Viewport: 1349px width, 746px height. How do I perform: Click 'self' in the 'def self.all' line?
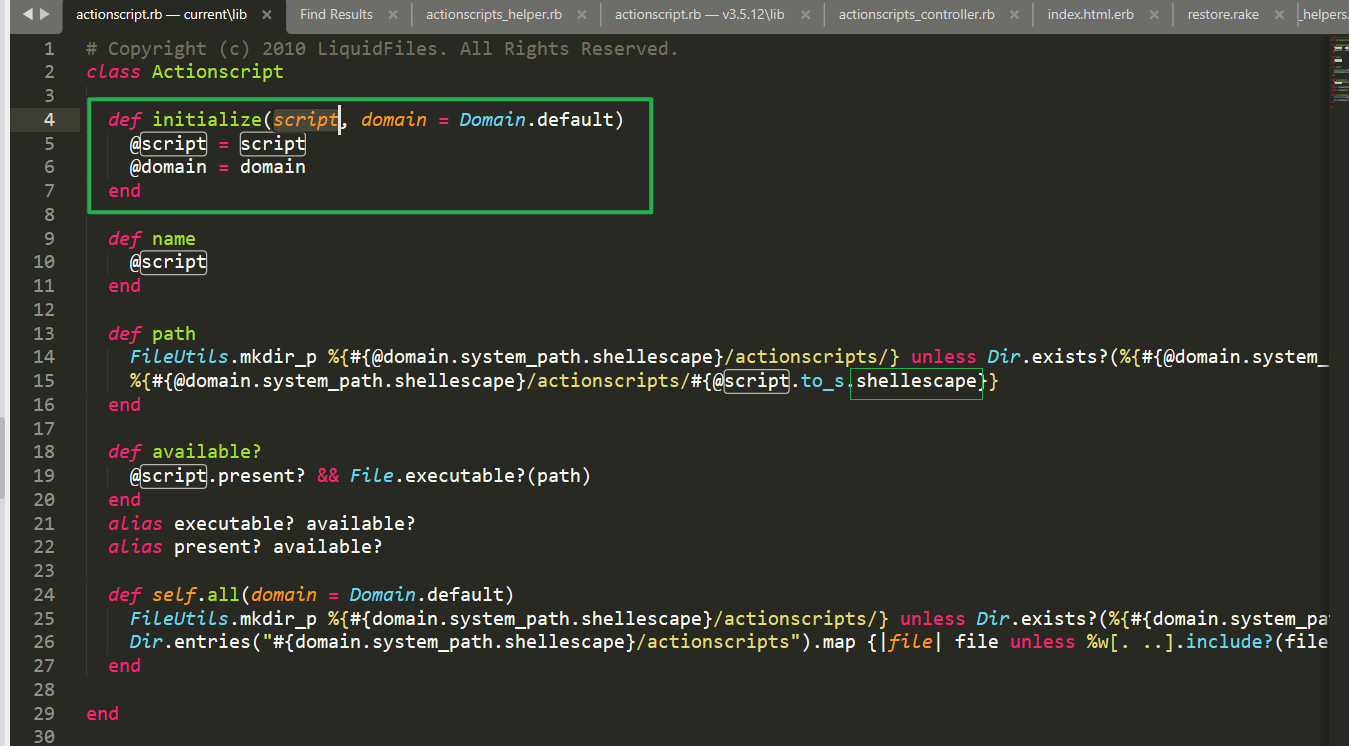click(173, 595)
